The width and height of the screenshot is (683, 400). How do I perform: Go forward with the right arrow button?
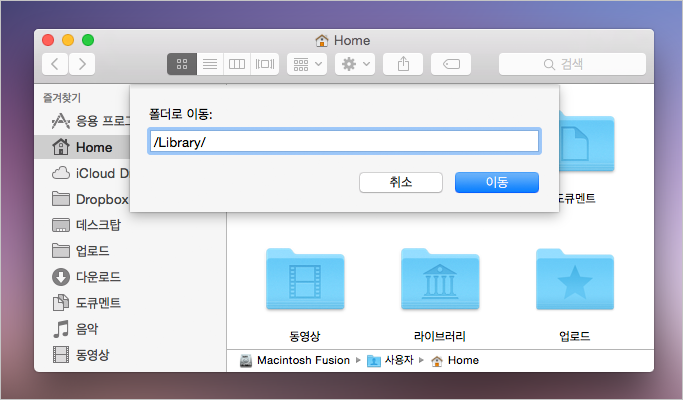(82, 64)
